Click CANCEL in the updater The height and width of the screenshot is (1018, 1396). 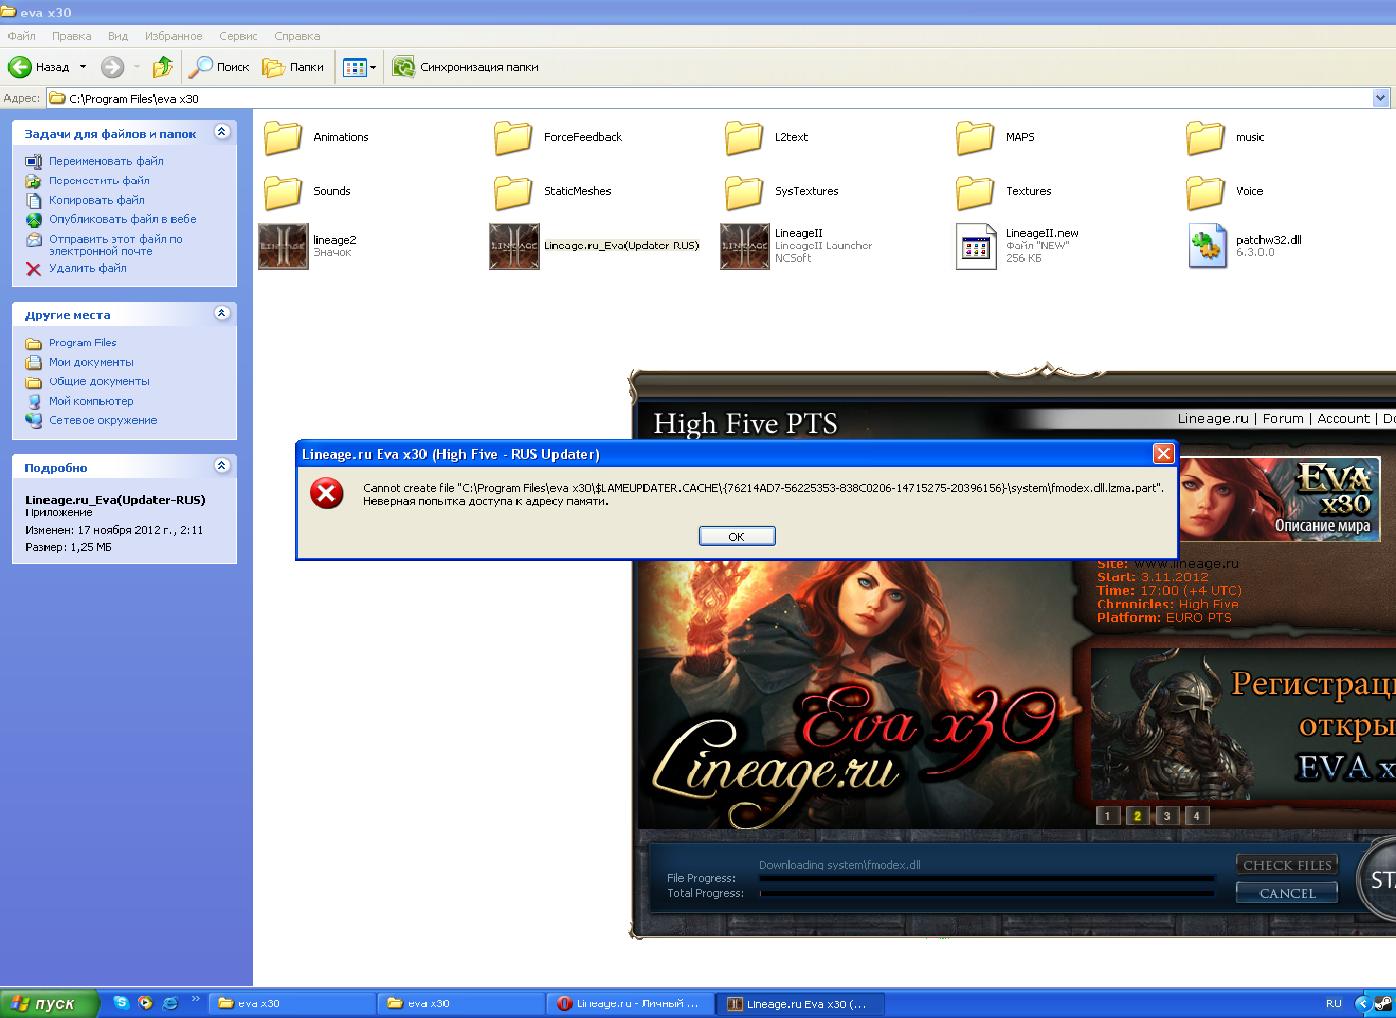[x=1287, y=893]
